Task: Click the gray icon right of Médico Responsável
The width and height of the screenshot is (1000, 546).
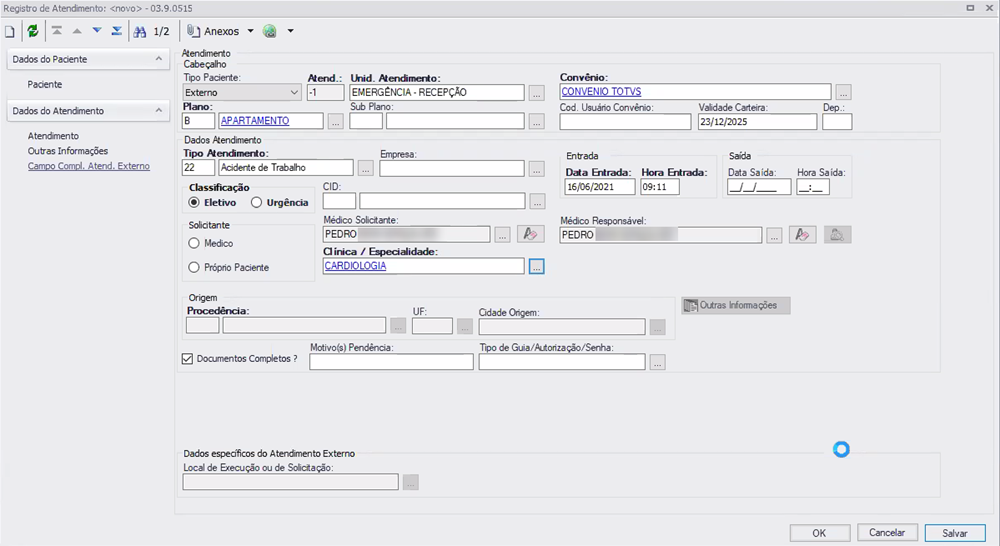Action: tap(837, 235)
